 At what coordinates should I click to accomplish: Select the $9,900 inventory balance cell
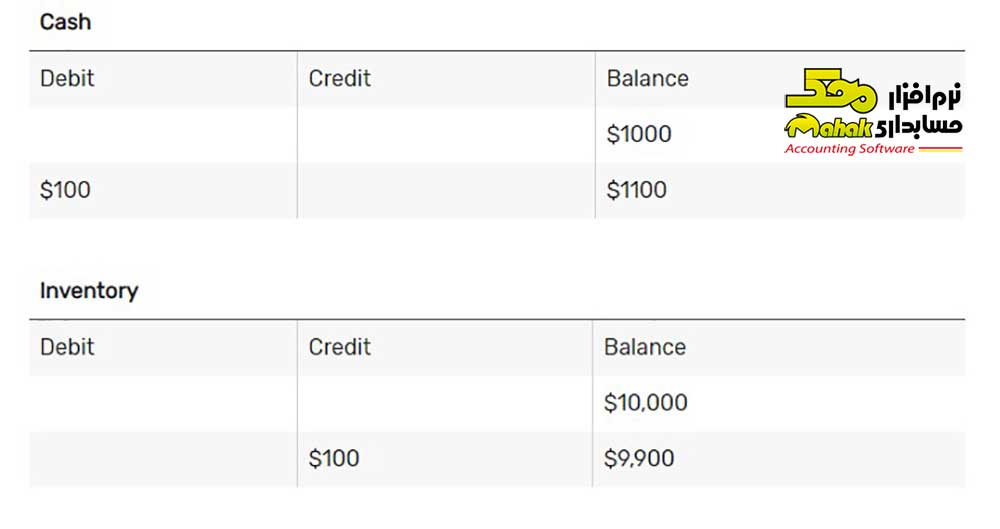point(639,459)
